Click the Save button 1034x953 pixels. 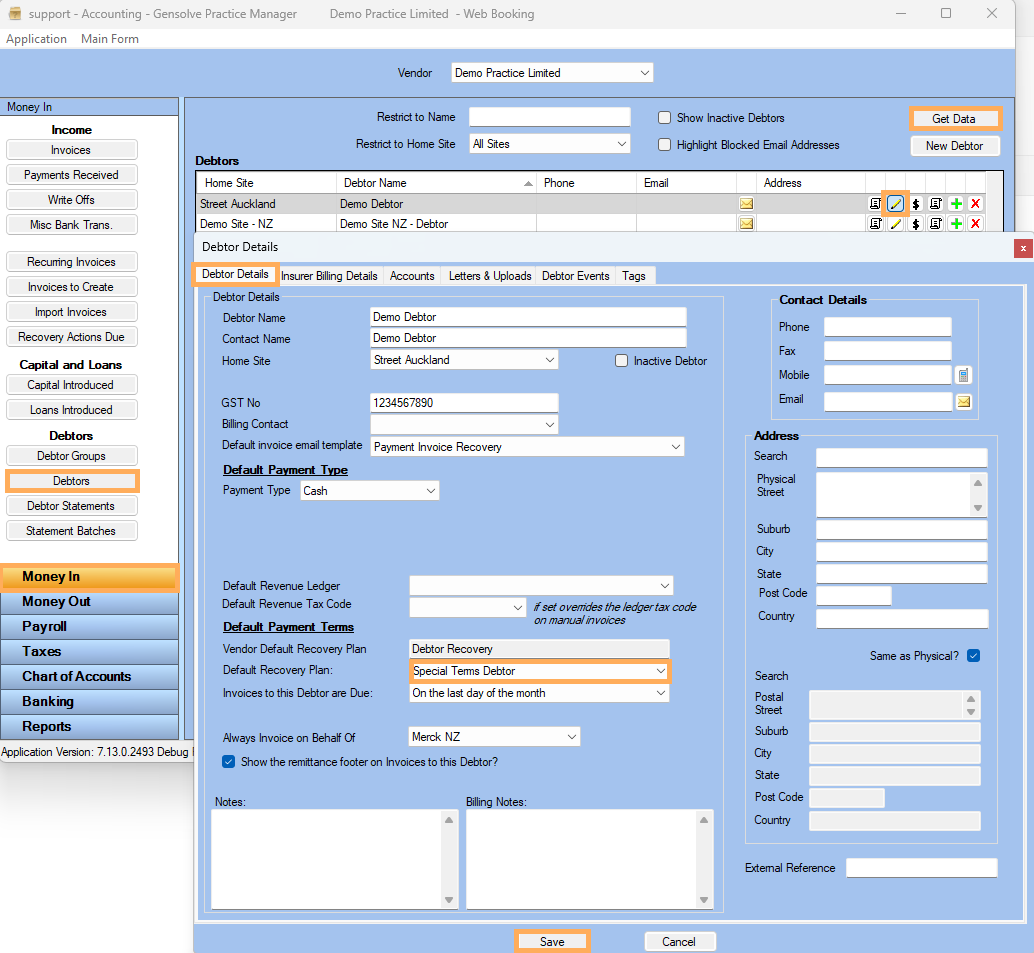[x=552, y=941]
